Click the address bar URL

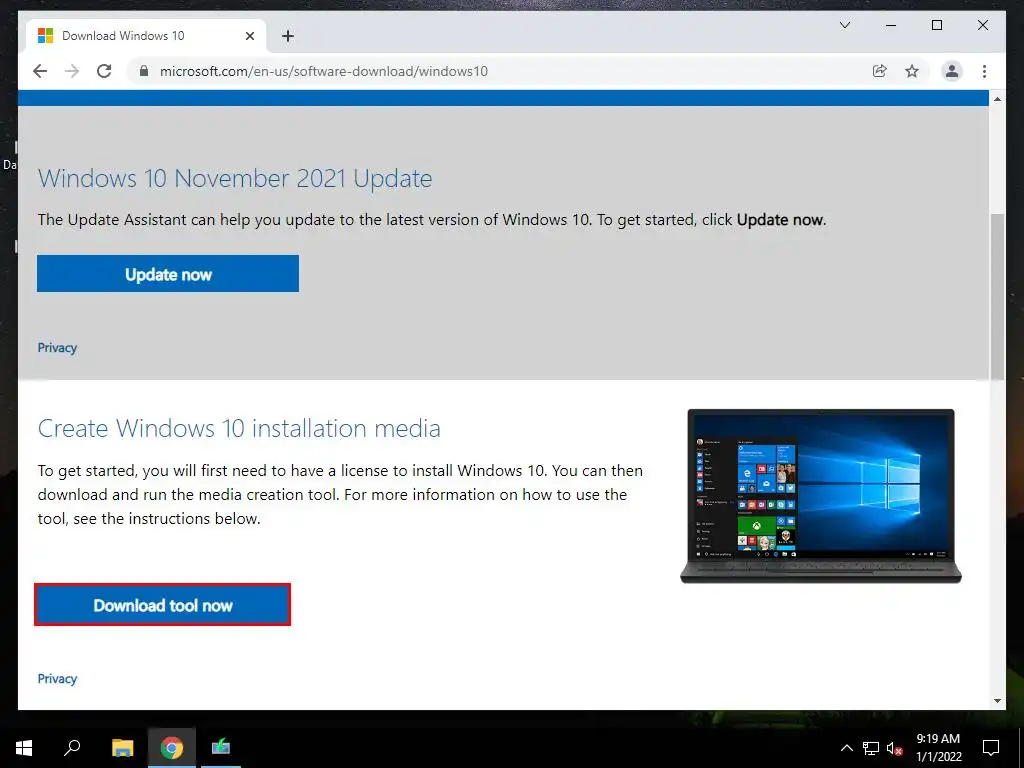pos(324,71)
